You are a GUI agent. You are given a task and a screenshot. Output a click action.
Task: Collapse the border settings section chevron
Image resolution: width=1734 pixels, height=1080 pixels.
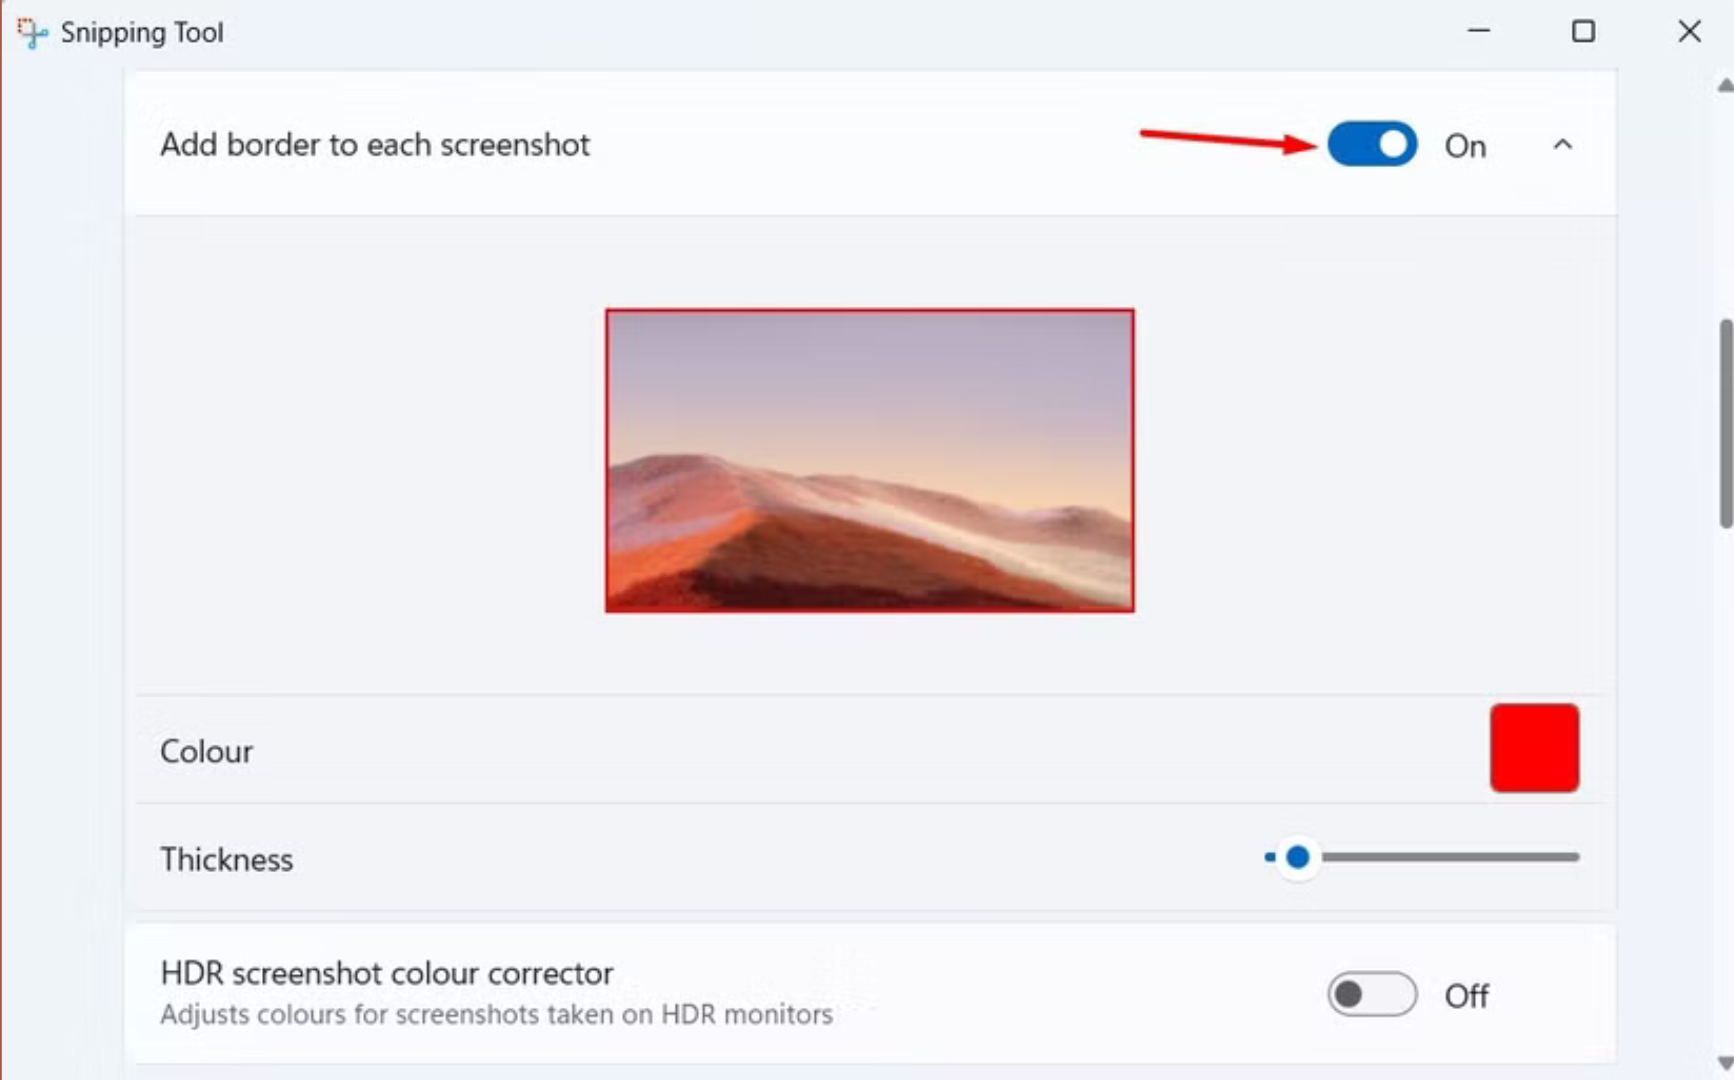click(1562, 145)
